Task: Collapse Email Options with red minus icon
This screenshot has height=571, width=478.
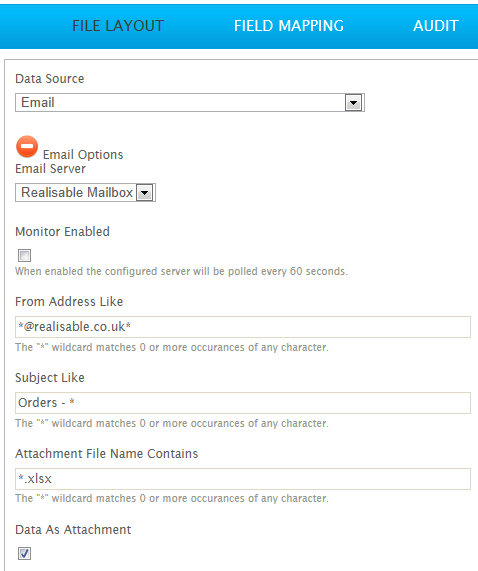Action: point(27,147)
